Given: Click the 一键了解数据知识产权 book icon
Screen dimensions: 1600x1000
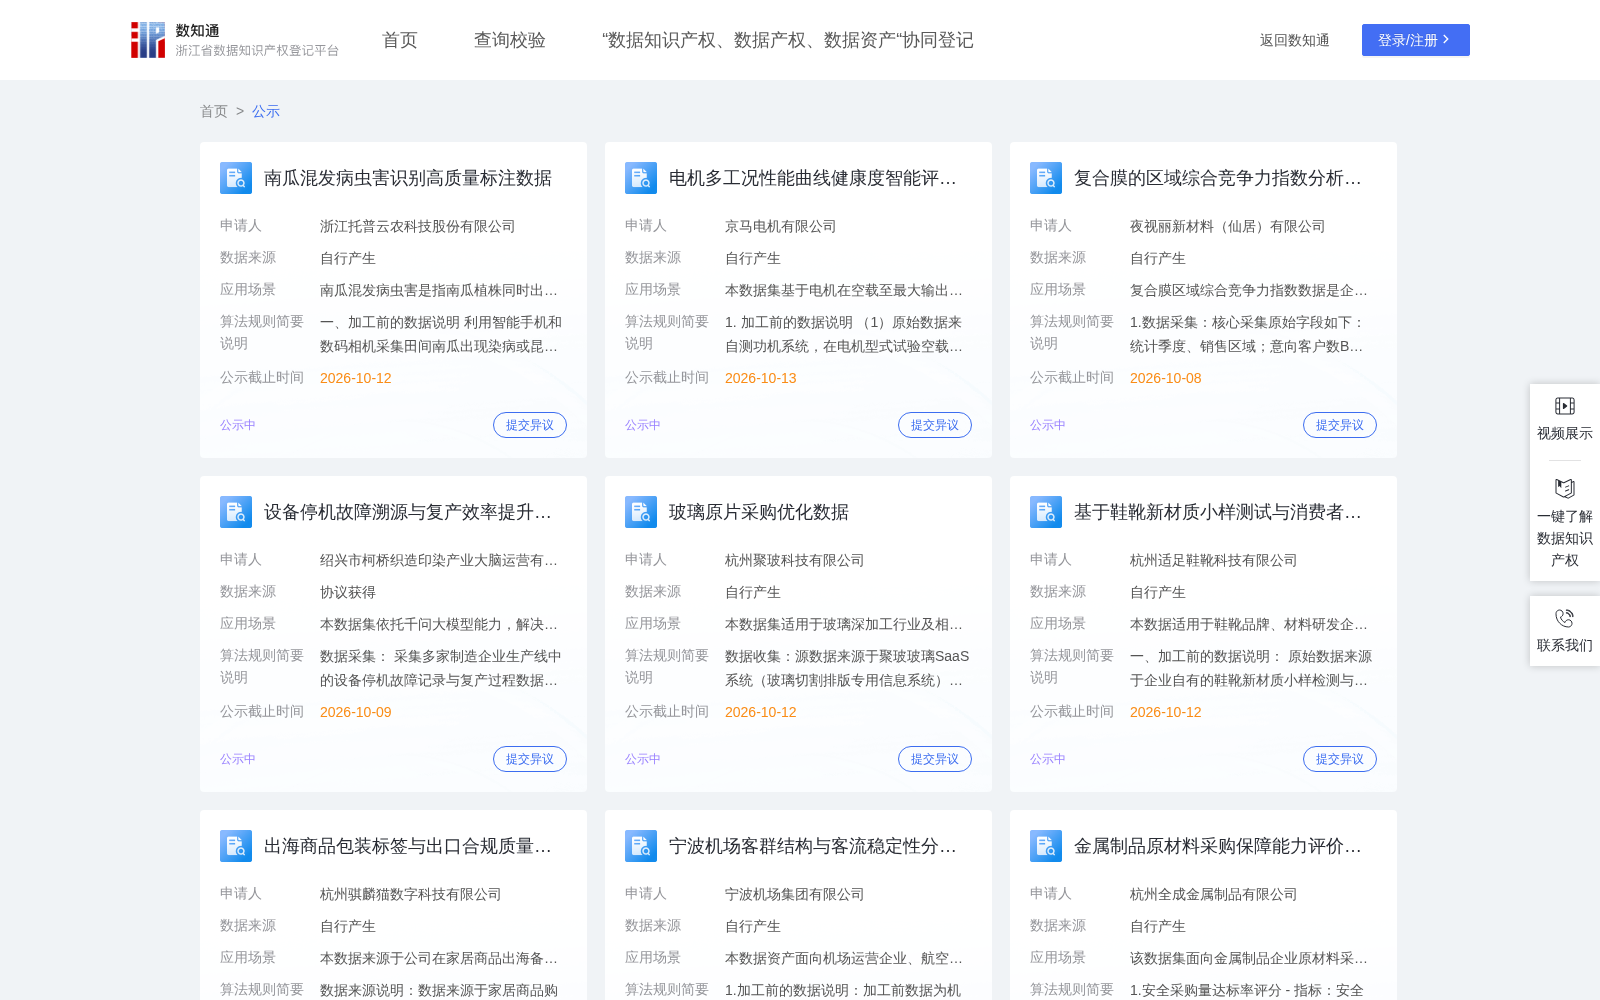Looking at the screenshot, I should click(1565, 488).
